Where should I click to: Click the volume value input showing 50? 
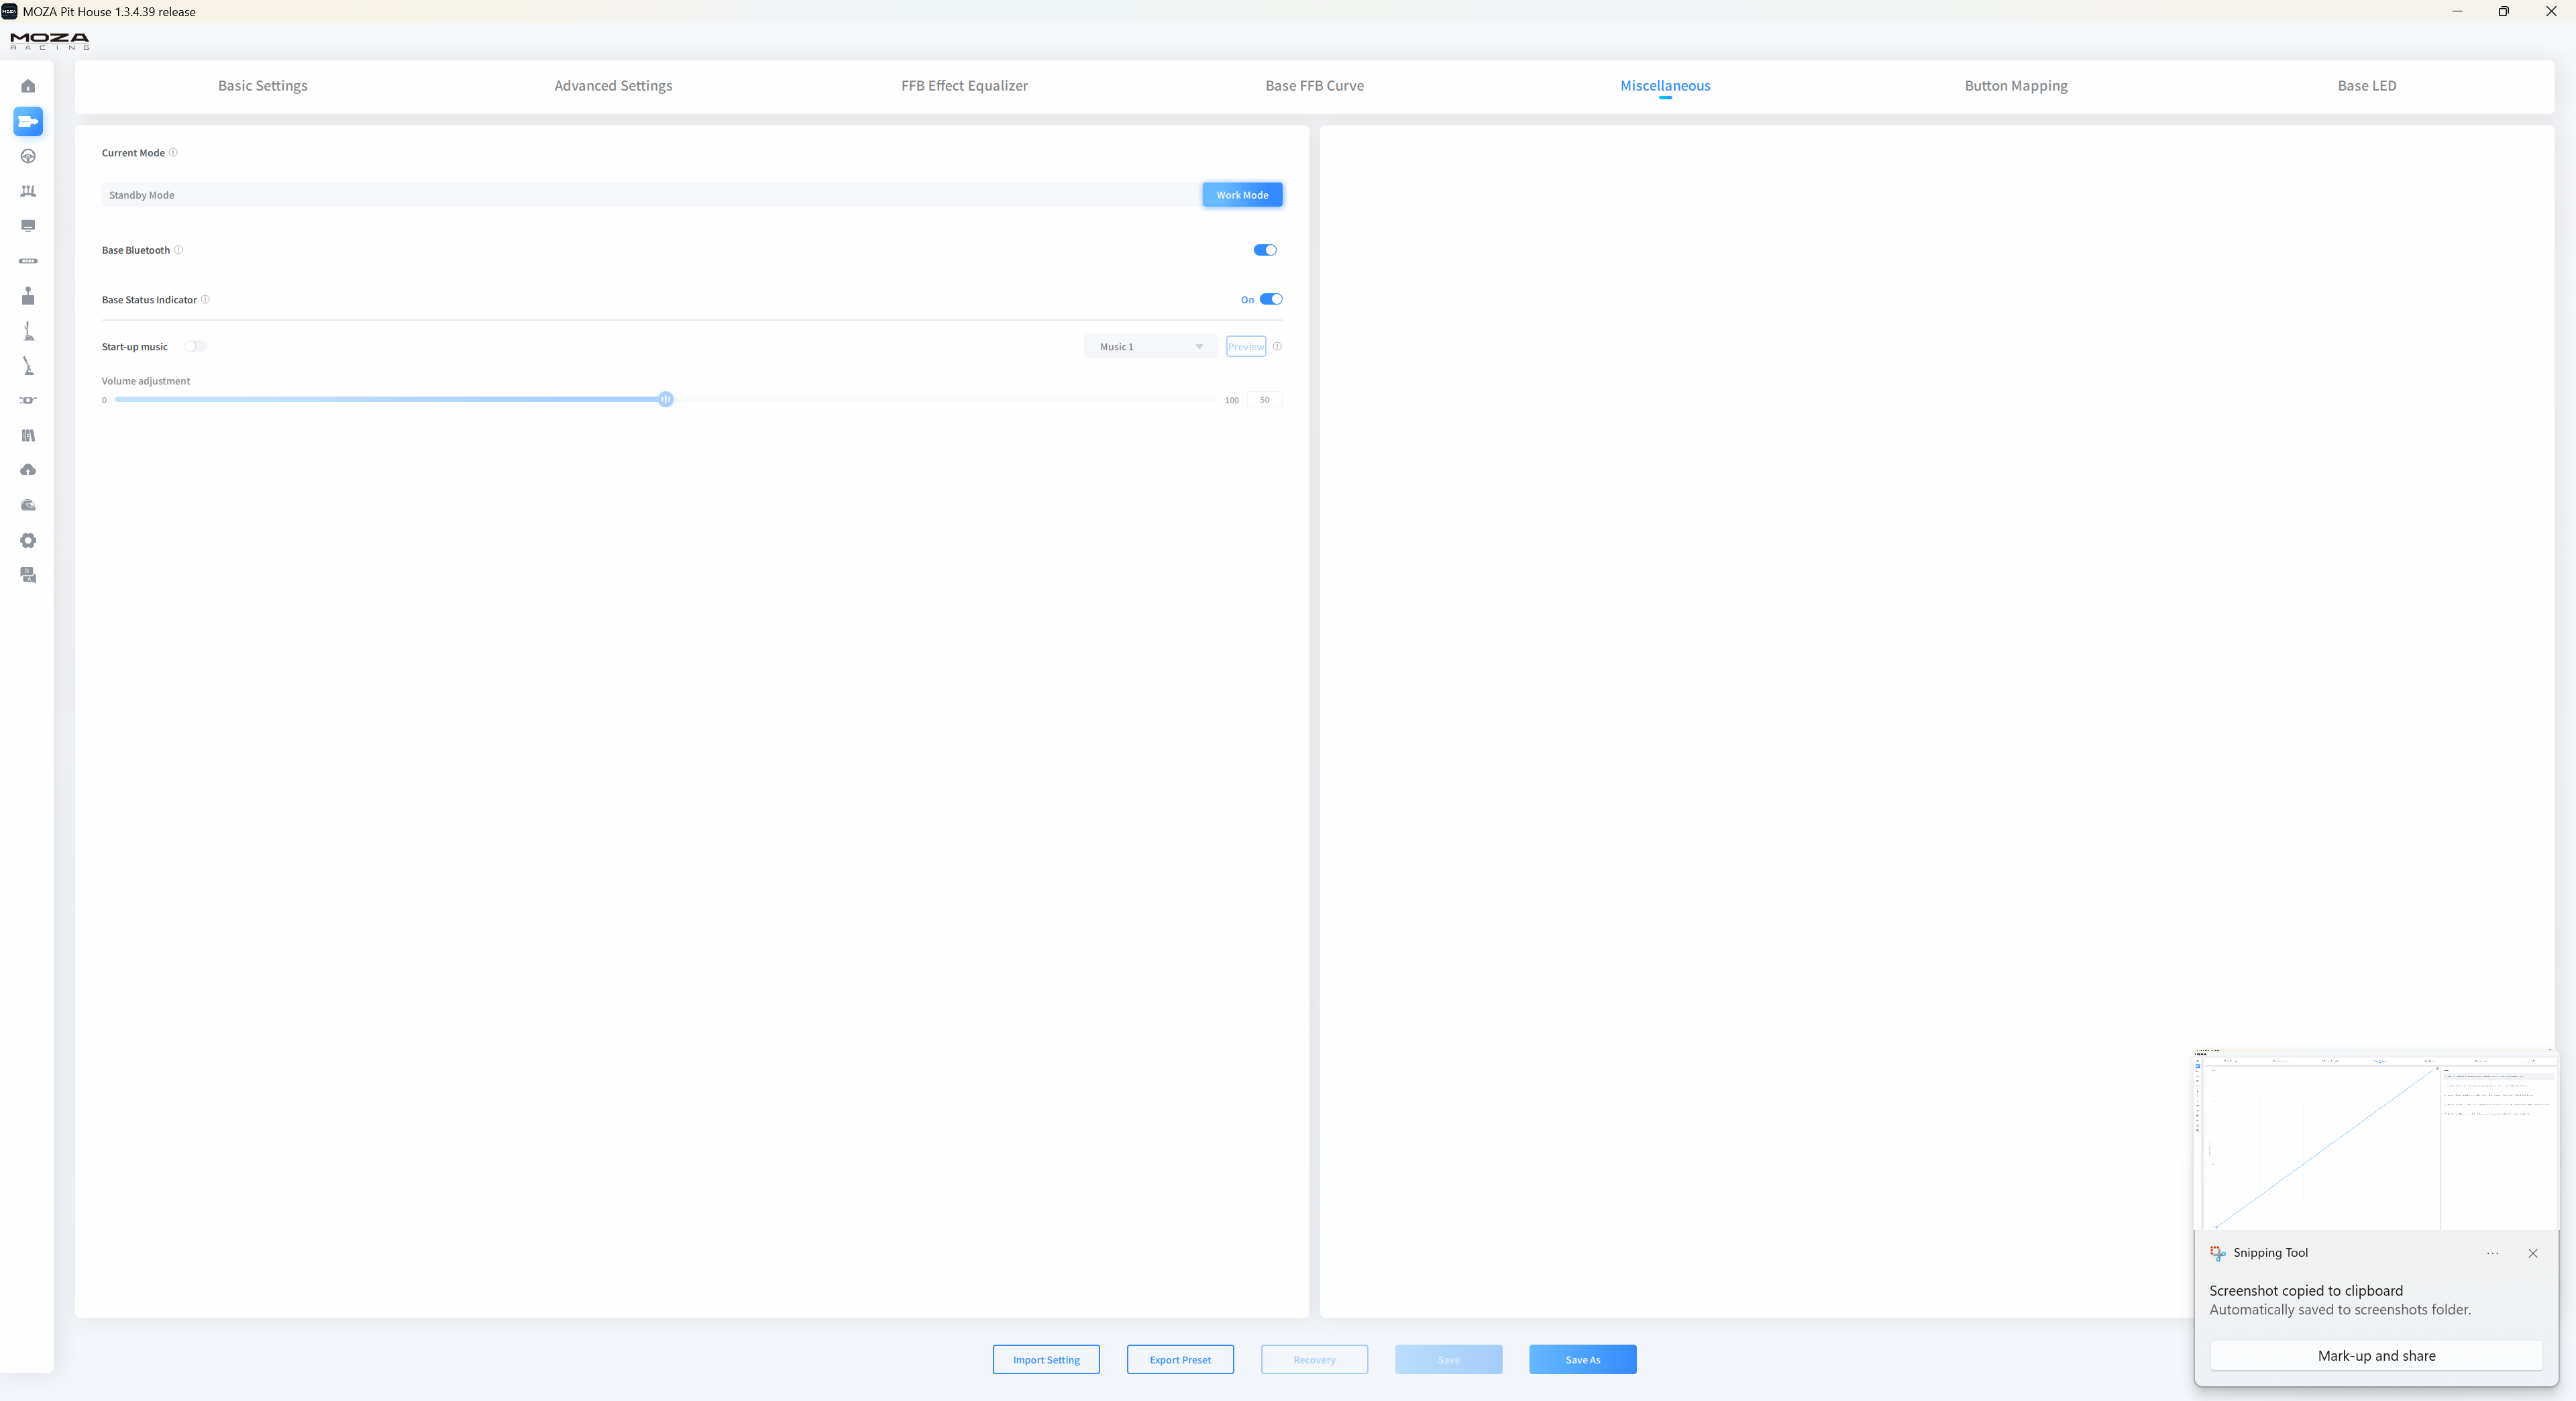[1264, 400]
